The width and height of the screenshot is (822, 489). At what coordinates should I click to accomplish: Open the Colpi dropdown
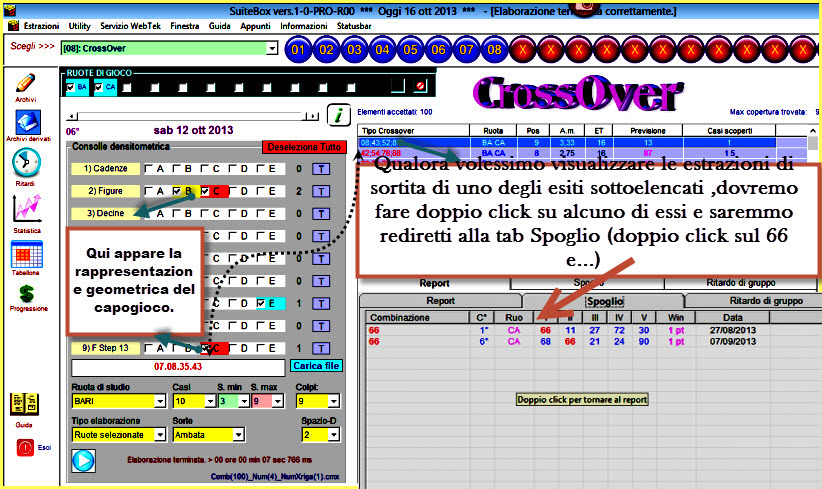click(333, 401)
